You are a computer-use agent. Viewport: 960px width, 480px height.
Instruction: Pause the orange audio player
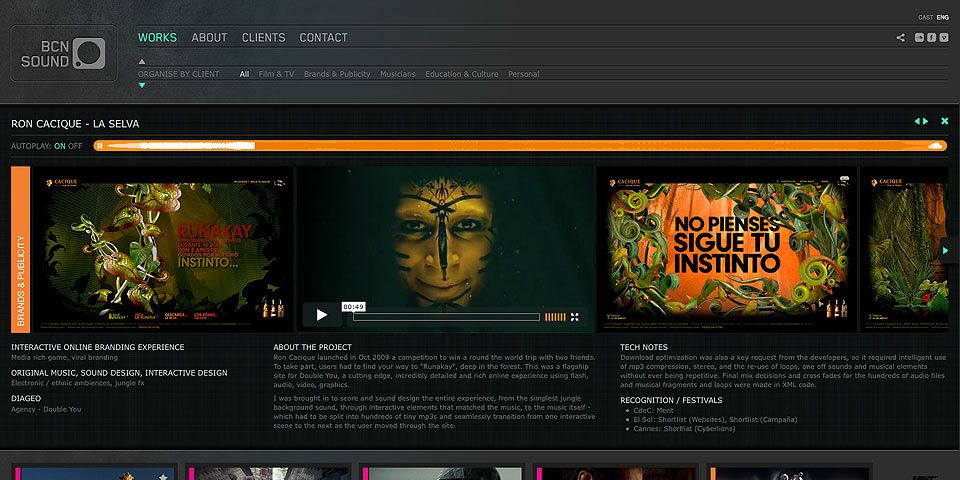[100, 146]
